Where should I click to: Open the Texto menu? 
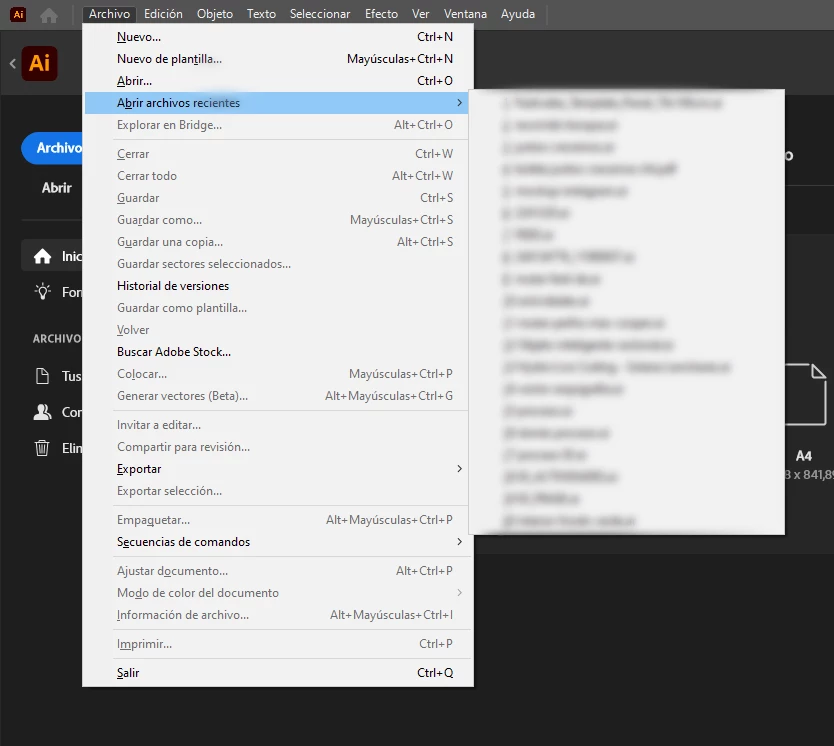pos(261,14)
